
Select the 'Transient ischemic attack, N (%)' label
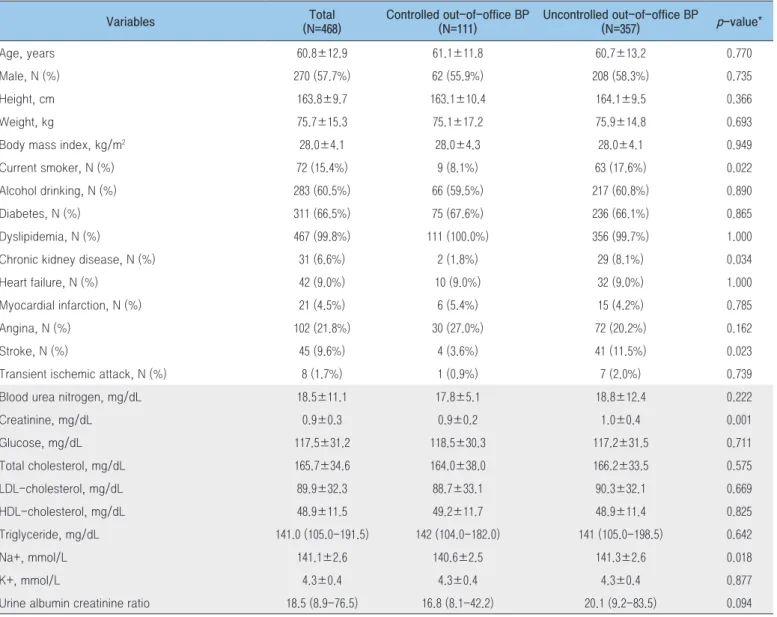pyautogui.click(x=83, y=374)
